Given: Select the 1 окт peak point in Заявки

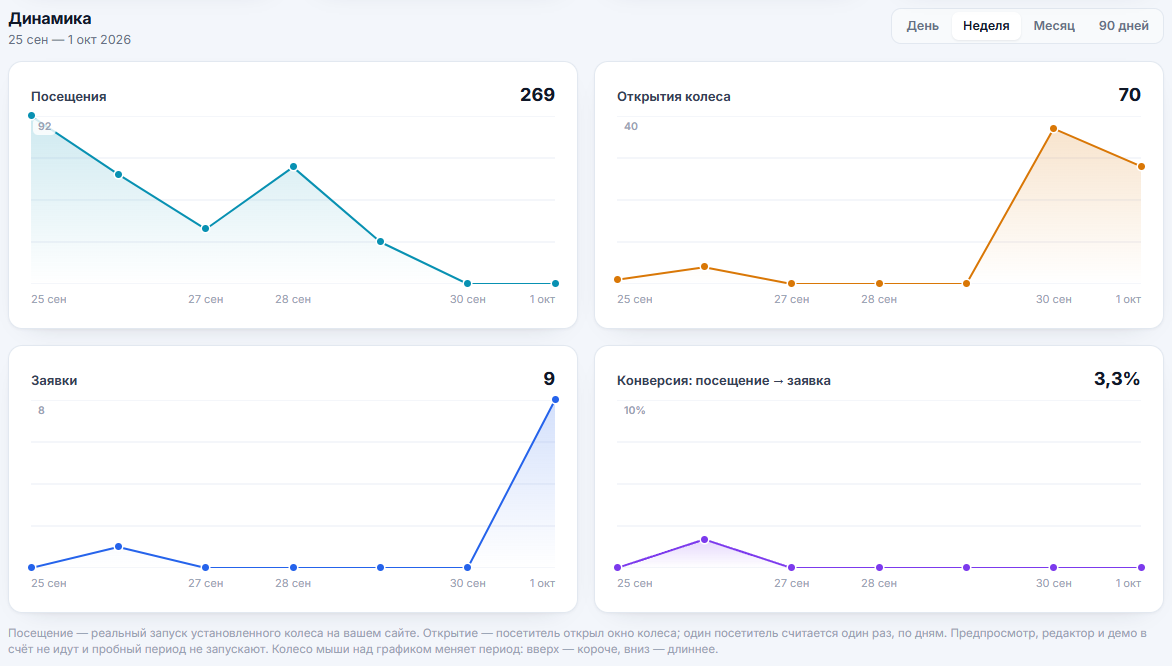Looking at the screenshot, I should (x=555, y=400).
